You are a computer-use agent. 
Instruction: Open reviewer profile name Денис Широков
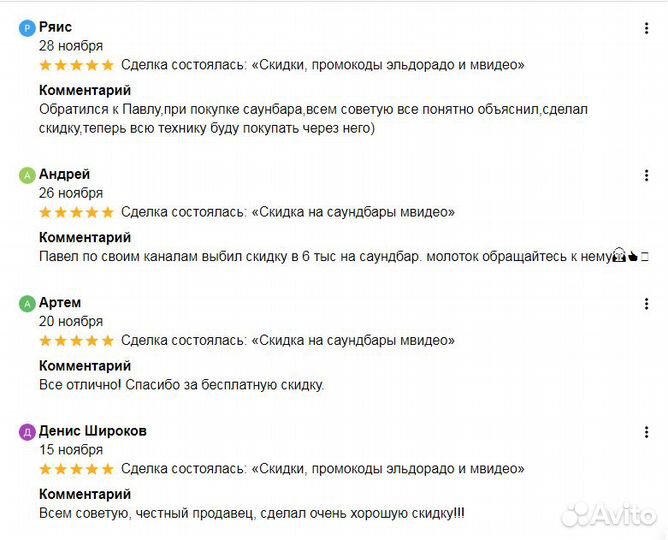(x=92, y=431)
